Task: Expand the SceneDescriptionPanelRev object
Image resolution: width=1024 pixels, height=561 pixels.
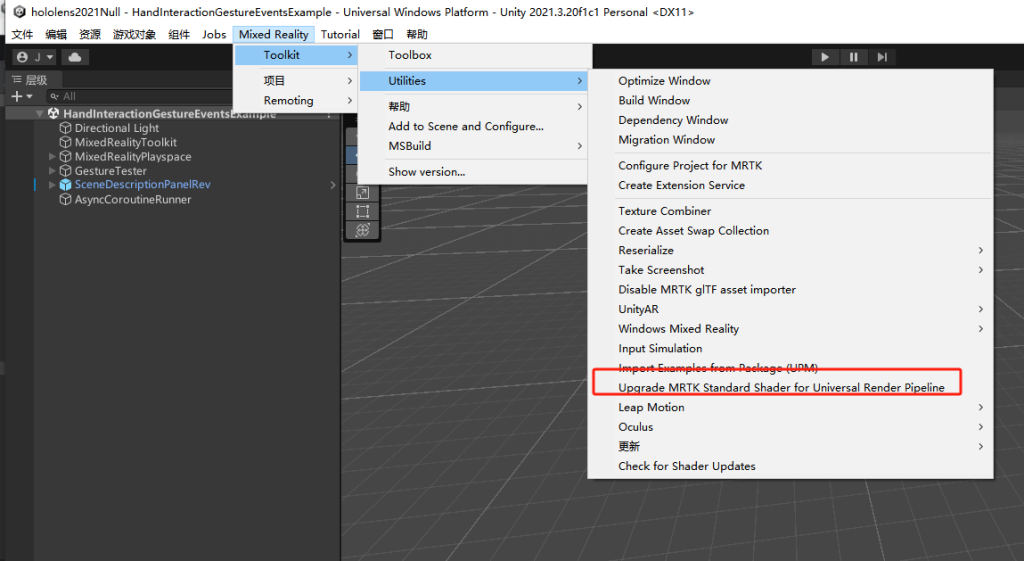Action: tap(52, 185)
